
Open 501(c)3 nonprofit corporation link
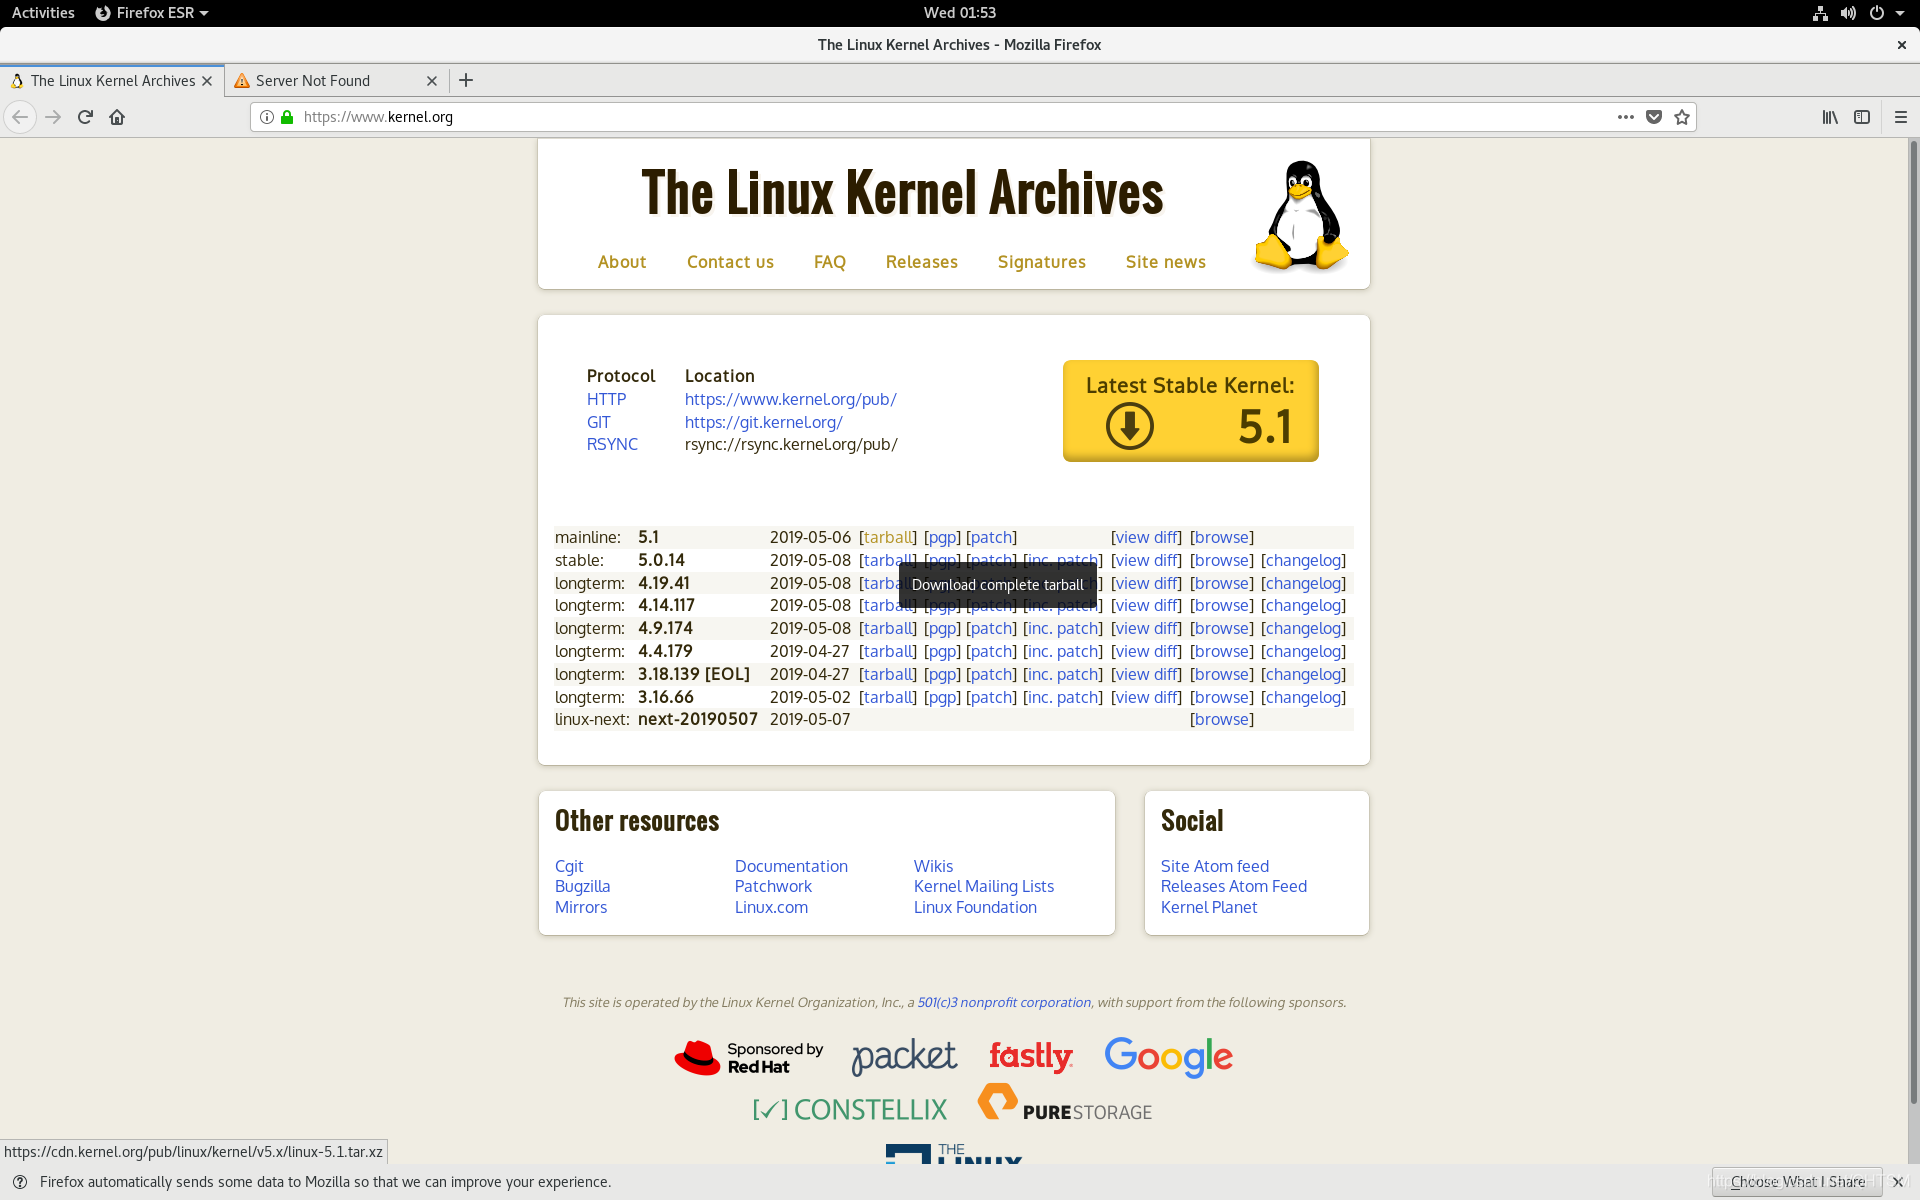click(x=1004, y=1002)
